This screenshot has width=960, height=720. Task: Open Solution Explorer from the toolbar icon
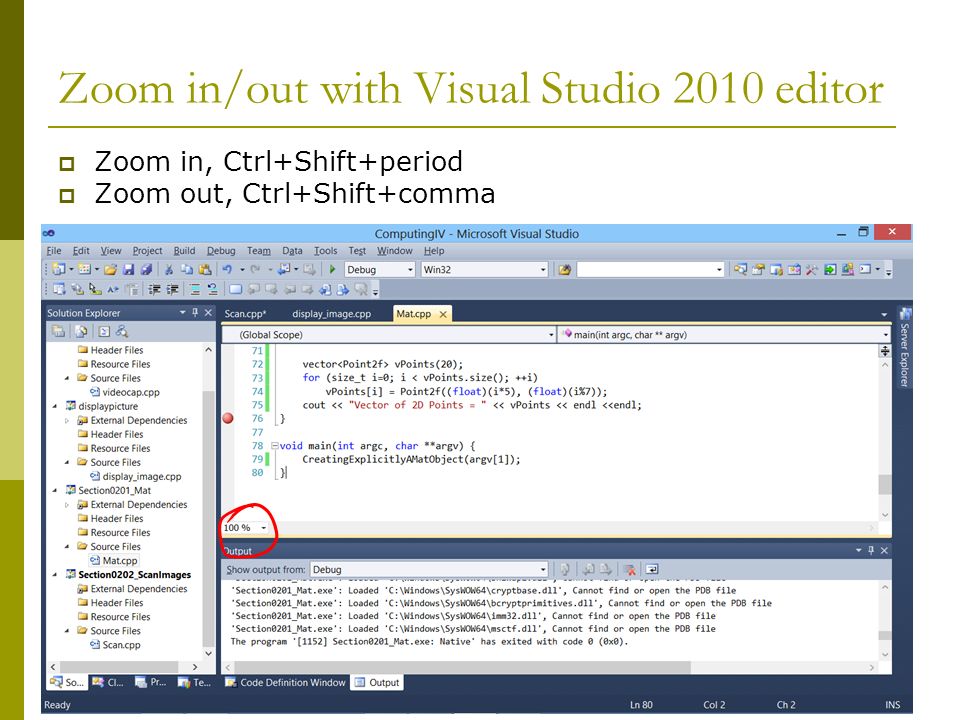click(x=741, y=269)
